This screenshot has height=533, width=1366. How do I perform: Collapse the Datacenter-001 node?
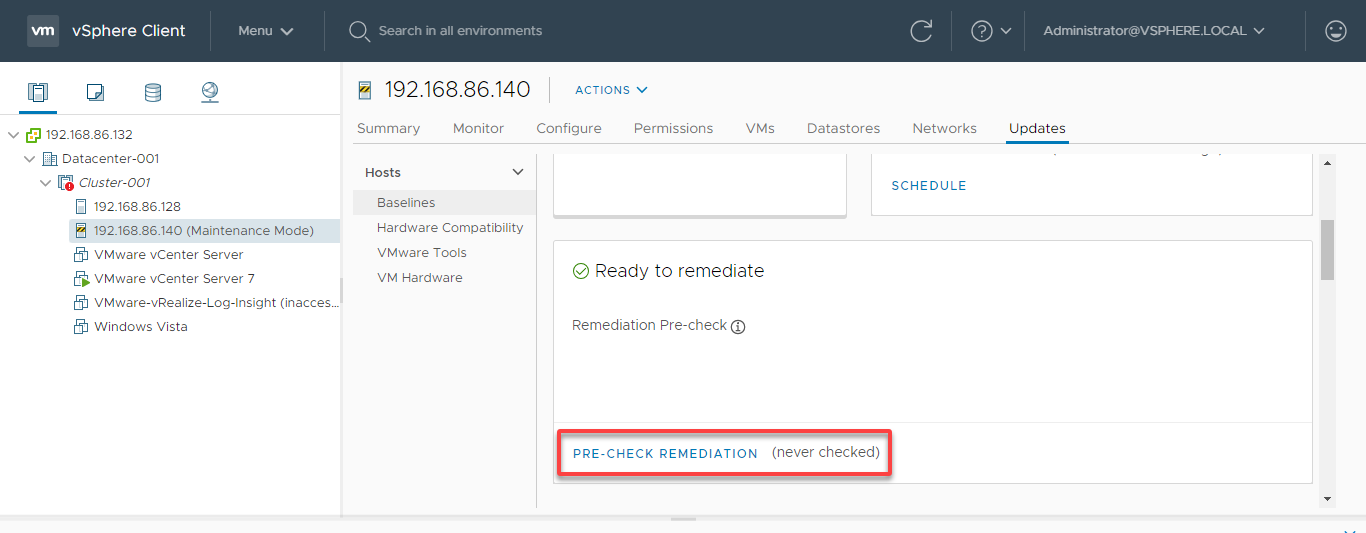pyautogui.click(x=30, y=159)
